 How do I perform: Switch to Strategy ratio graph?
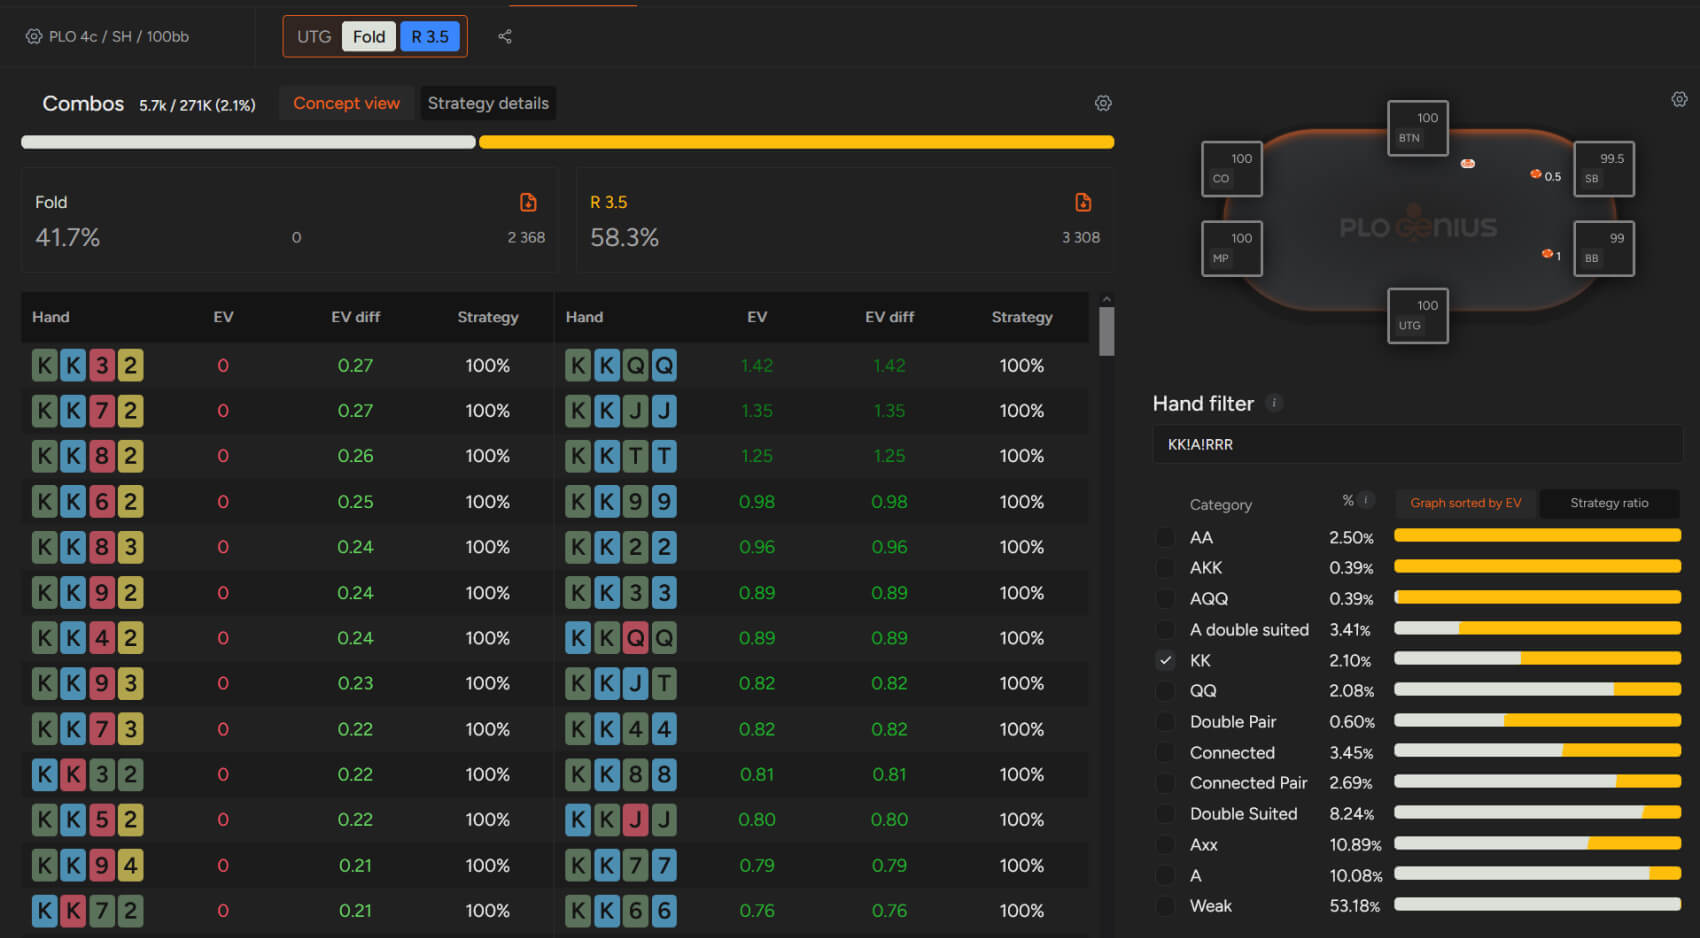[x=1608, y=503]
